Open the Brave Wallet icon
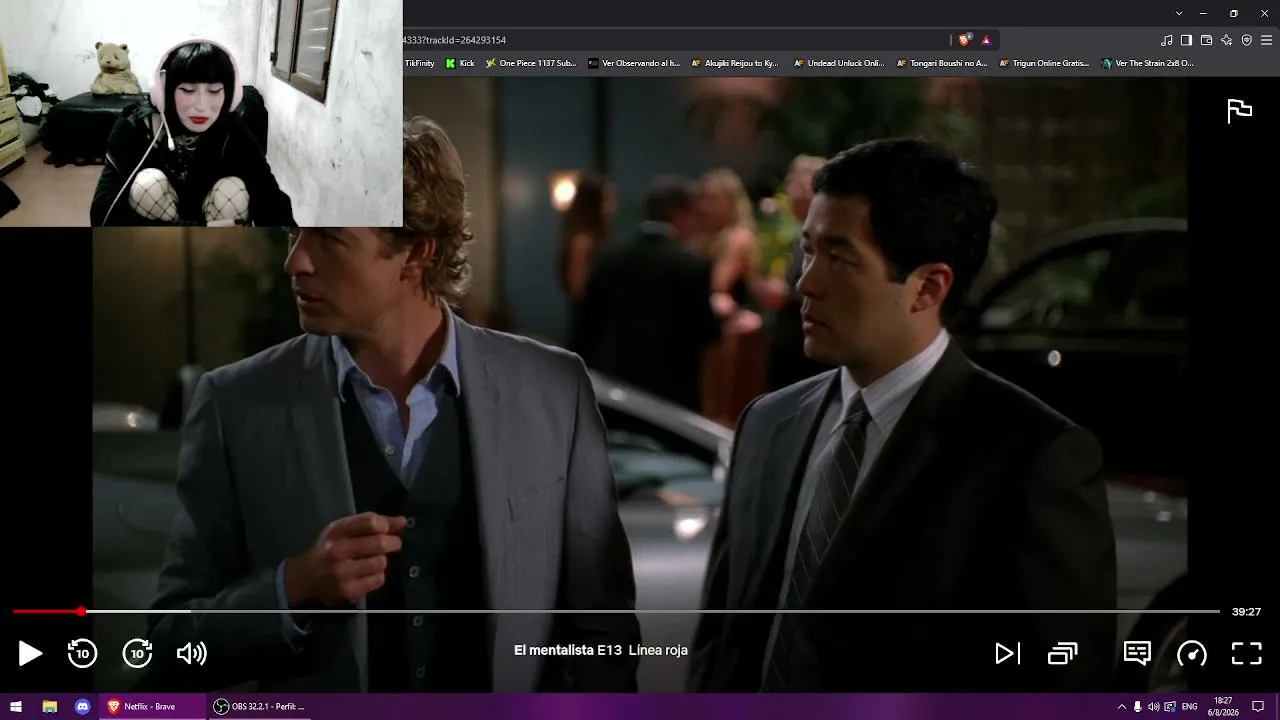 [x=1206, y=40]
